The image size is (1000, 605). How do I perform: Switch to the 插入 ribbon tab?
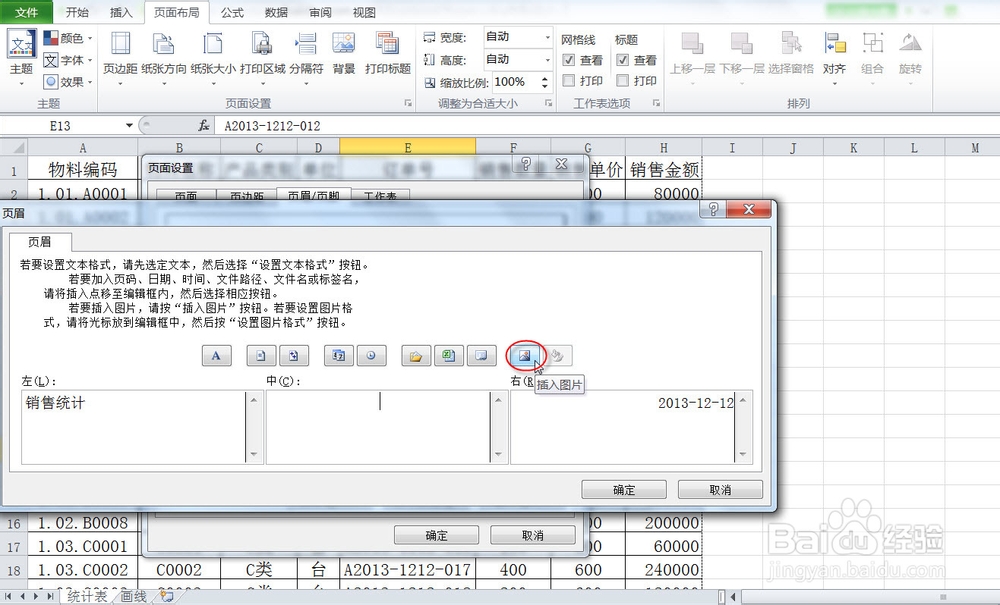coord(121,12)
